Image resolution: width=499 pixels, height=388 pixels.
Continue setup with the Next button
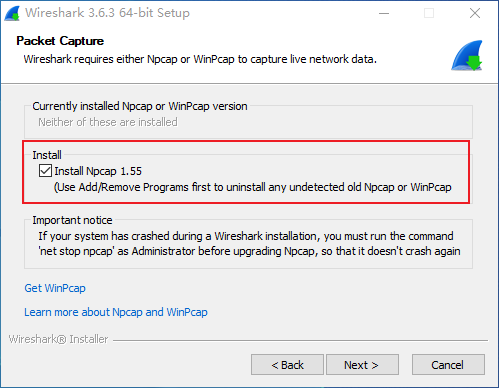pyautogui.click(x=362, y=365)
